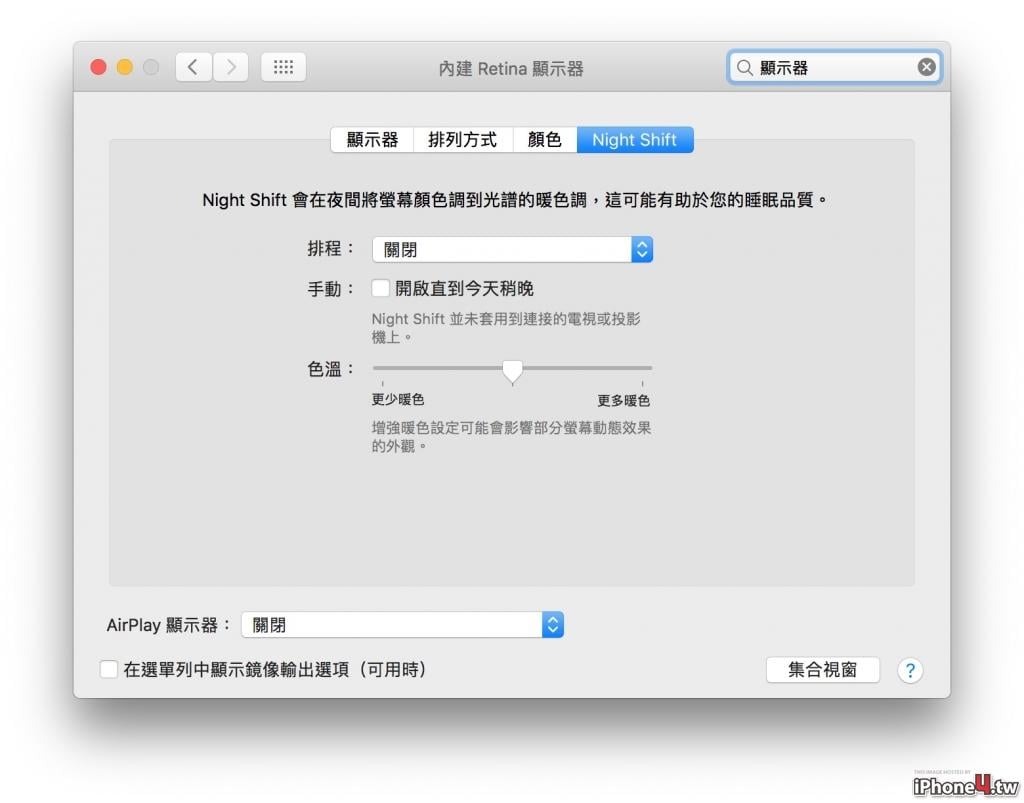Switch to the 排列方式 tab
This screenshot has height=803, width=1024.
(x=463, y=140)
